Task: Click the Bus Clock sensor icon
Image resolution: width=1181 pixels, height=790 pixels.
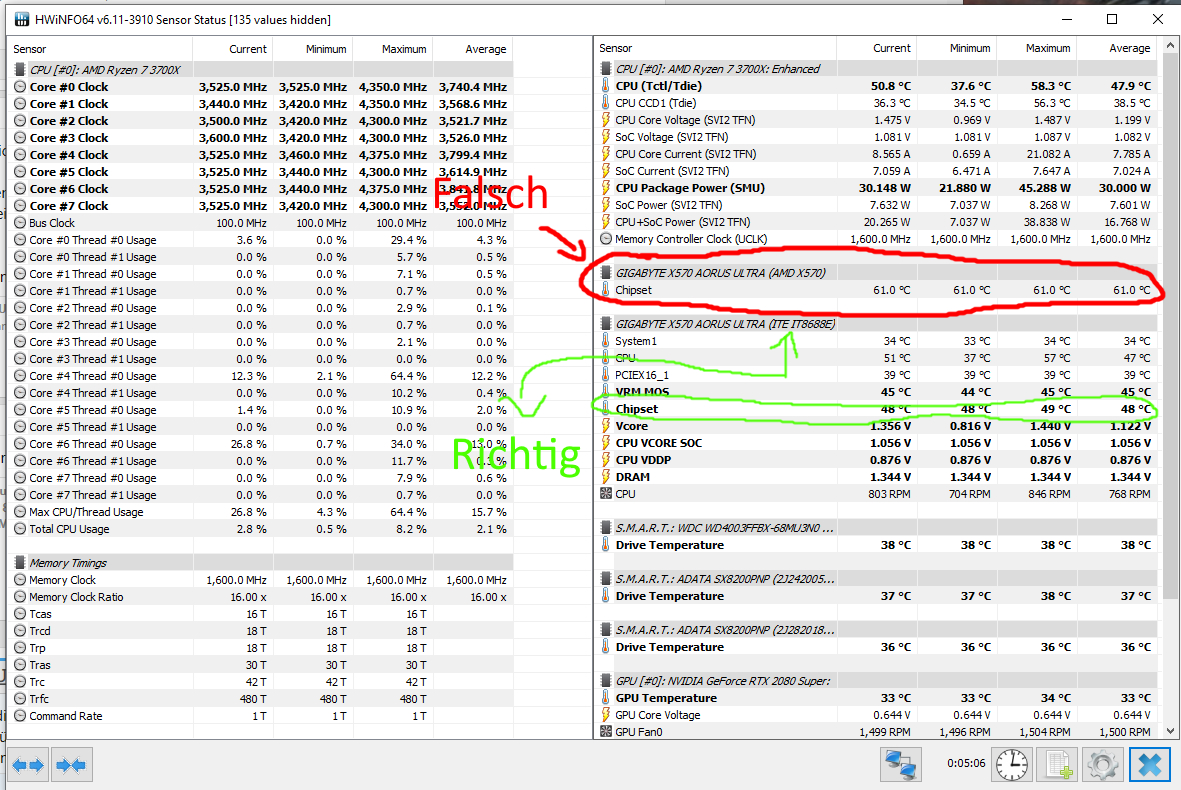Action: (20, 223)
